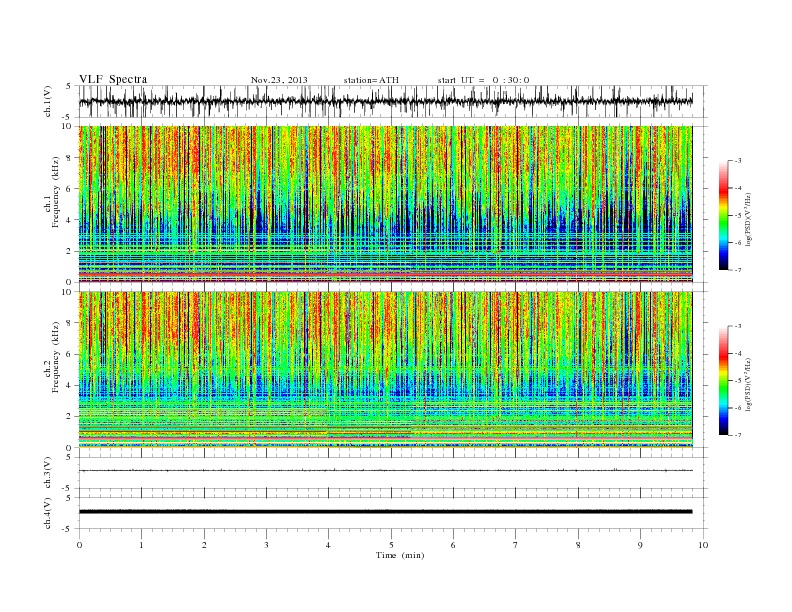
Task: Click the time axis tick label "3"
Action: 266,545
